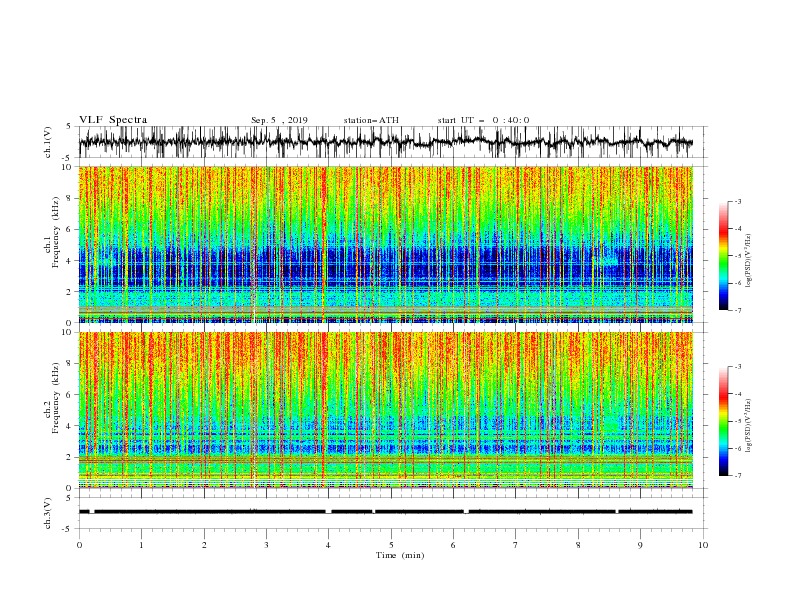Click the '10' tick on time axis
The width and height of the screenshot is (792, 612).
703,545
